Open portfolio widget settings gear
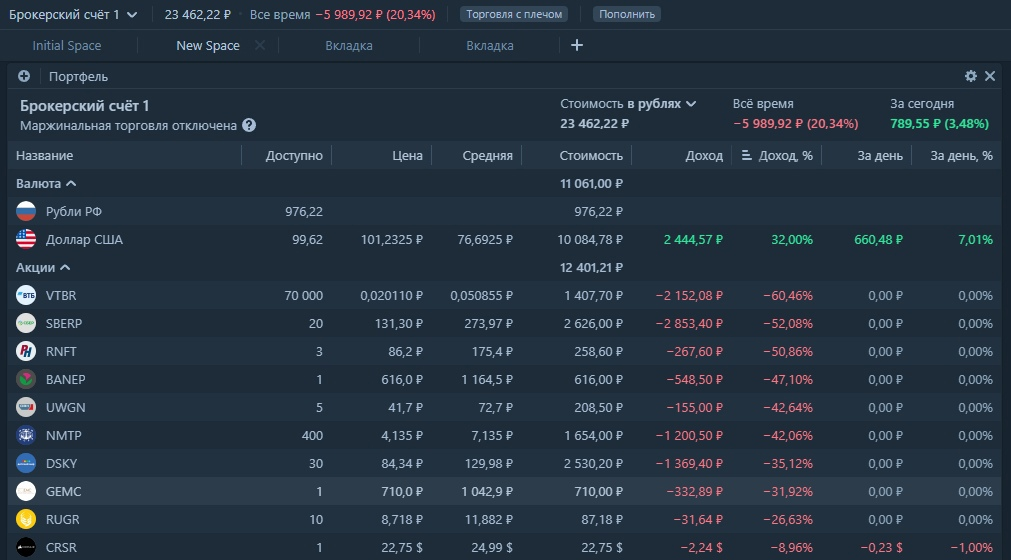The image size is (1011, 560). (970, 76)
